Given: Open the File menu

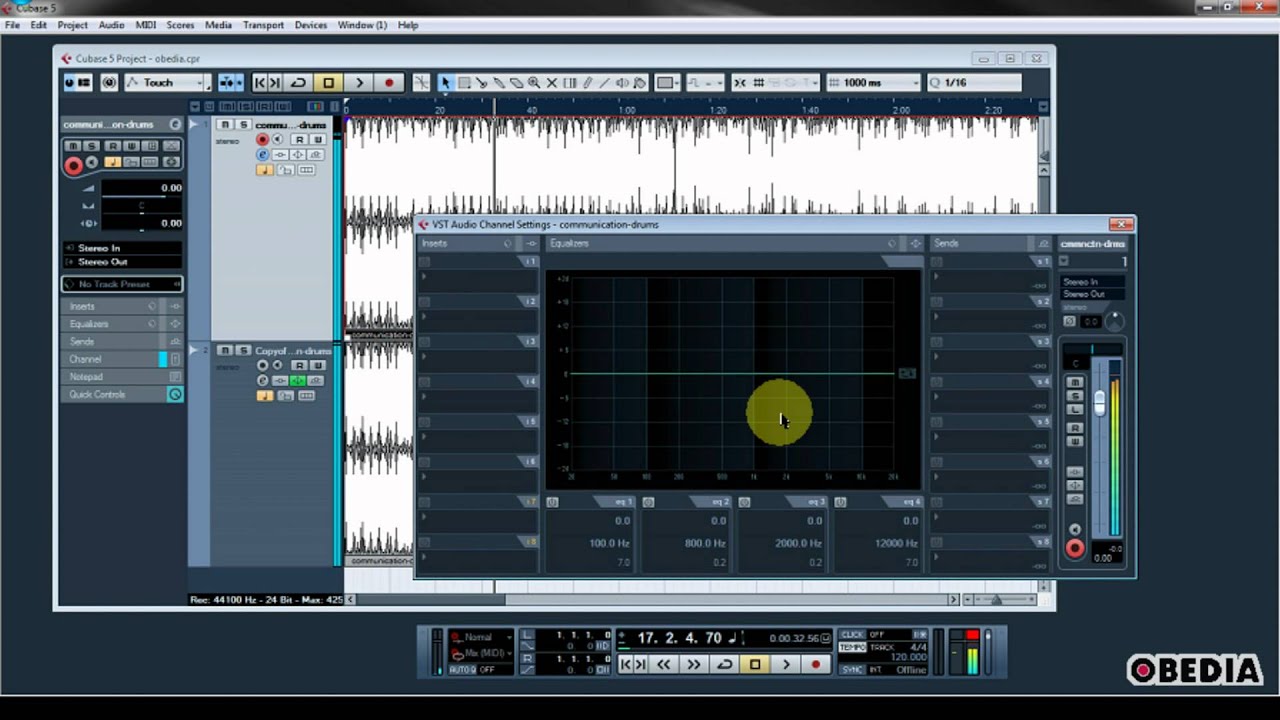Looking at the screenshot, I should pos(12,25).
